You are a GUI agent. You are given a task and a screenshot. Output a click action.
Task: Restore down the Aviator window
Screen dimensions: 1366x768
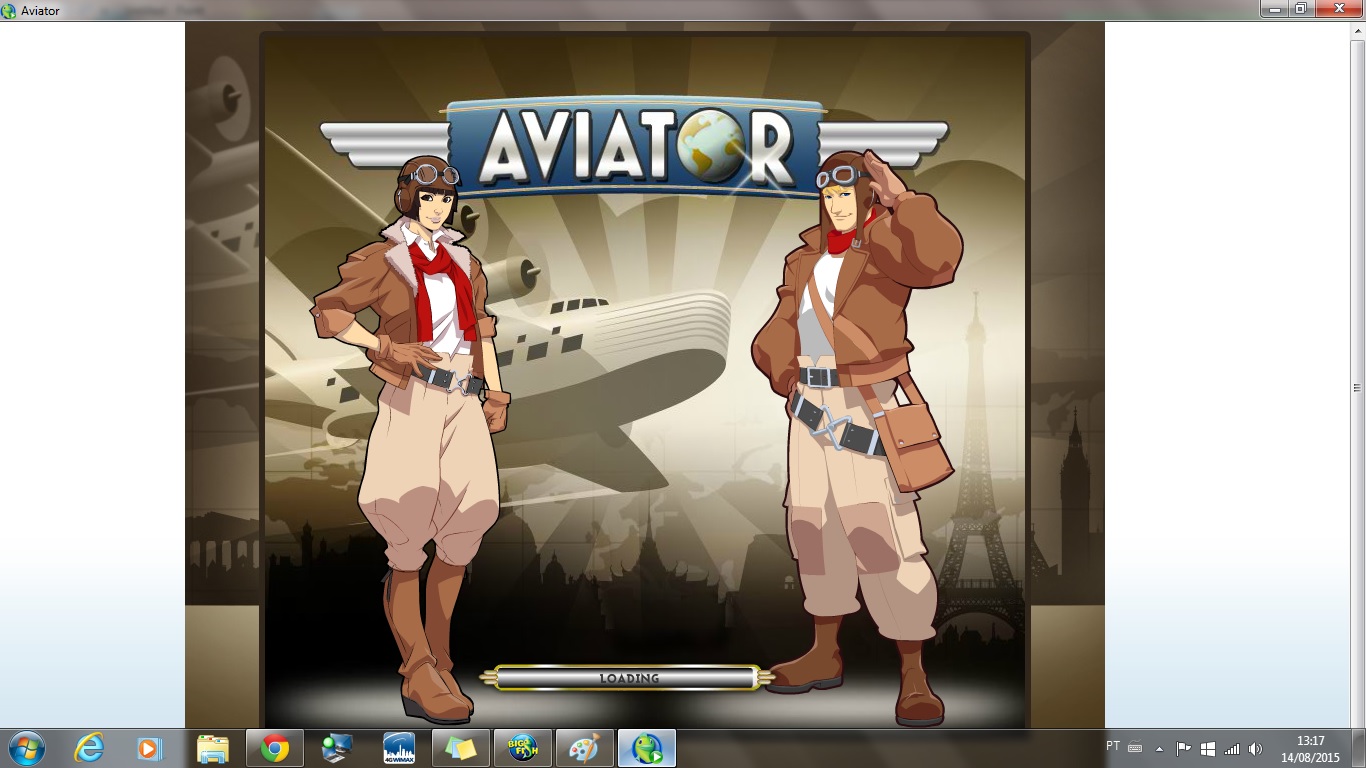click(1300, 8)
